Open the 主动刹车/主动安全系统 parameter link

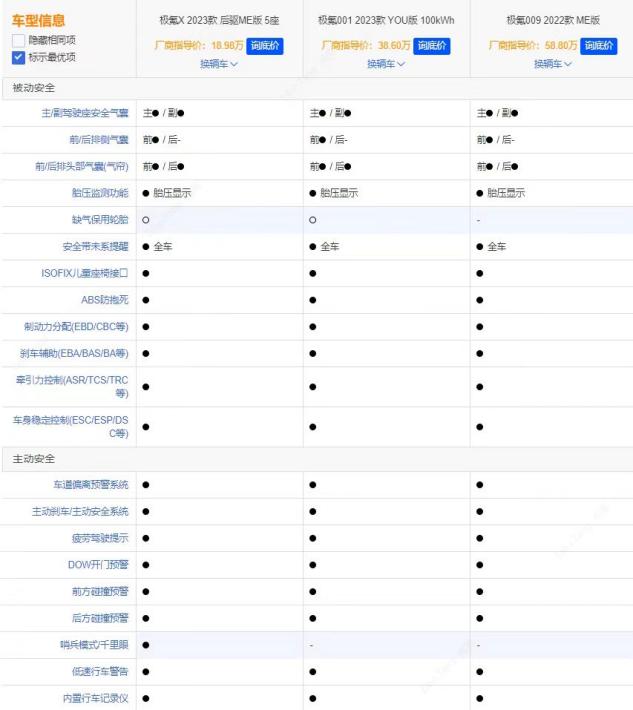click(80, 512)
